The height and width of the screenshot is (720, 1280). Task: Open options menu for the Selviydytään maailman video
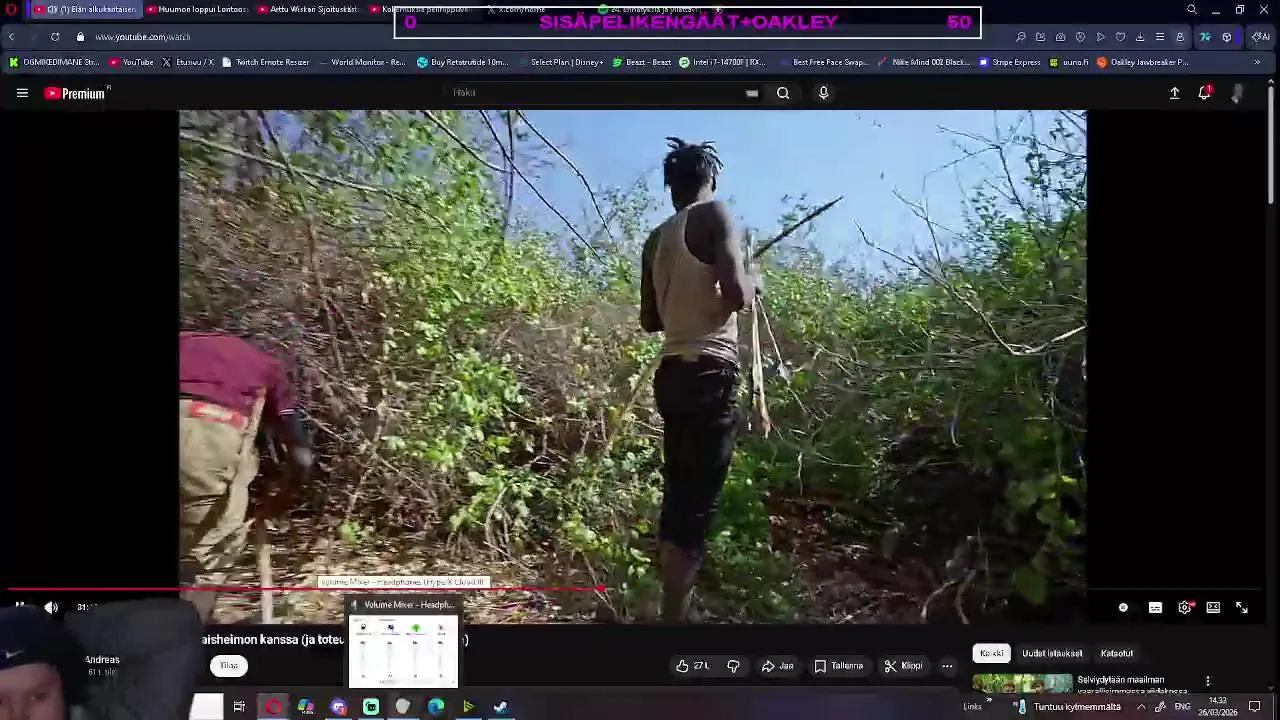click(x=1207, y=682)
